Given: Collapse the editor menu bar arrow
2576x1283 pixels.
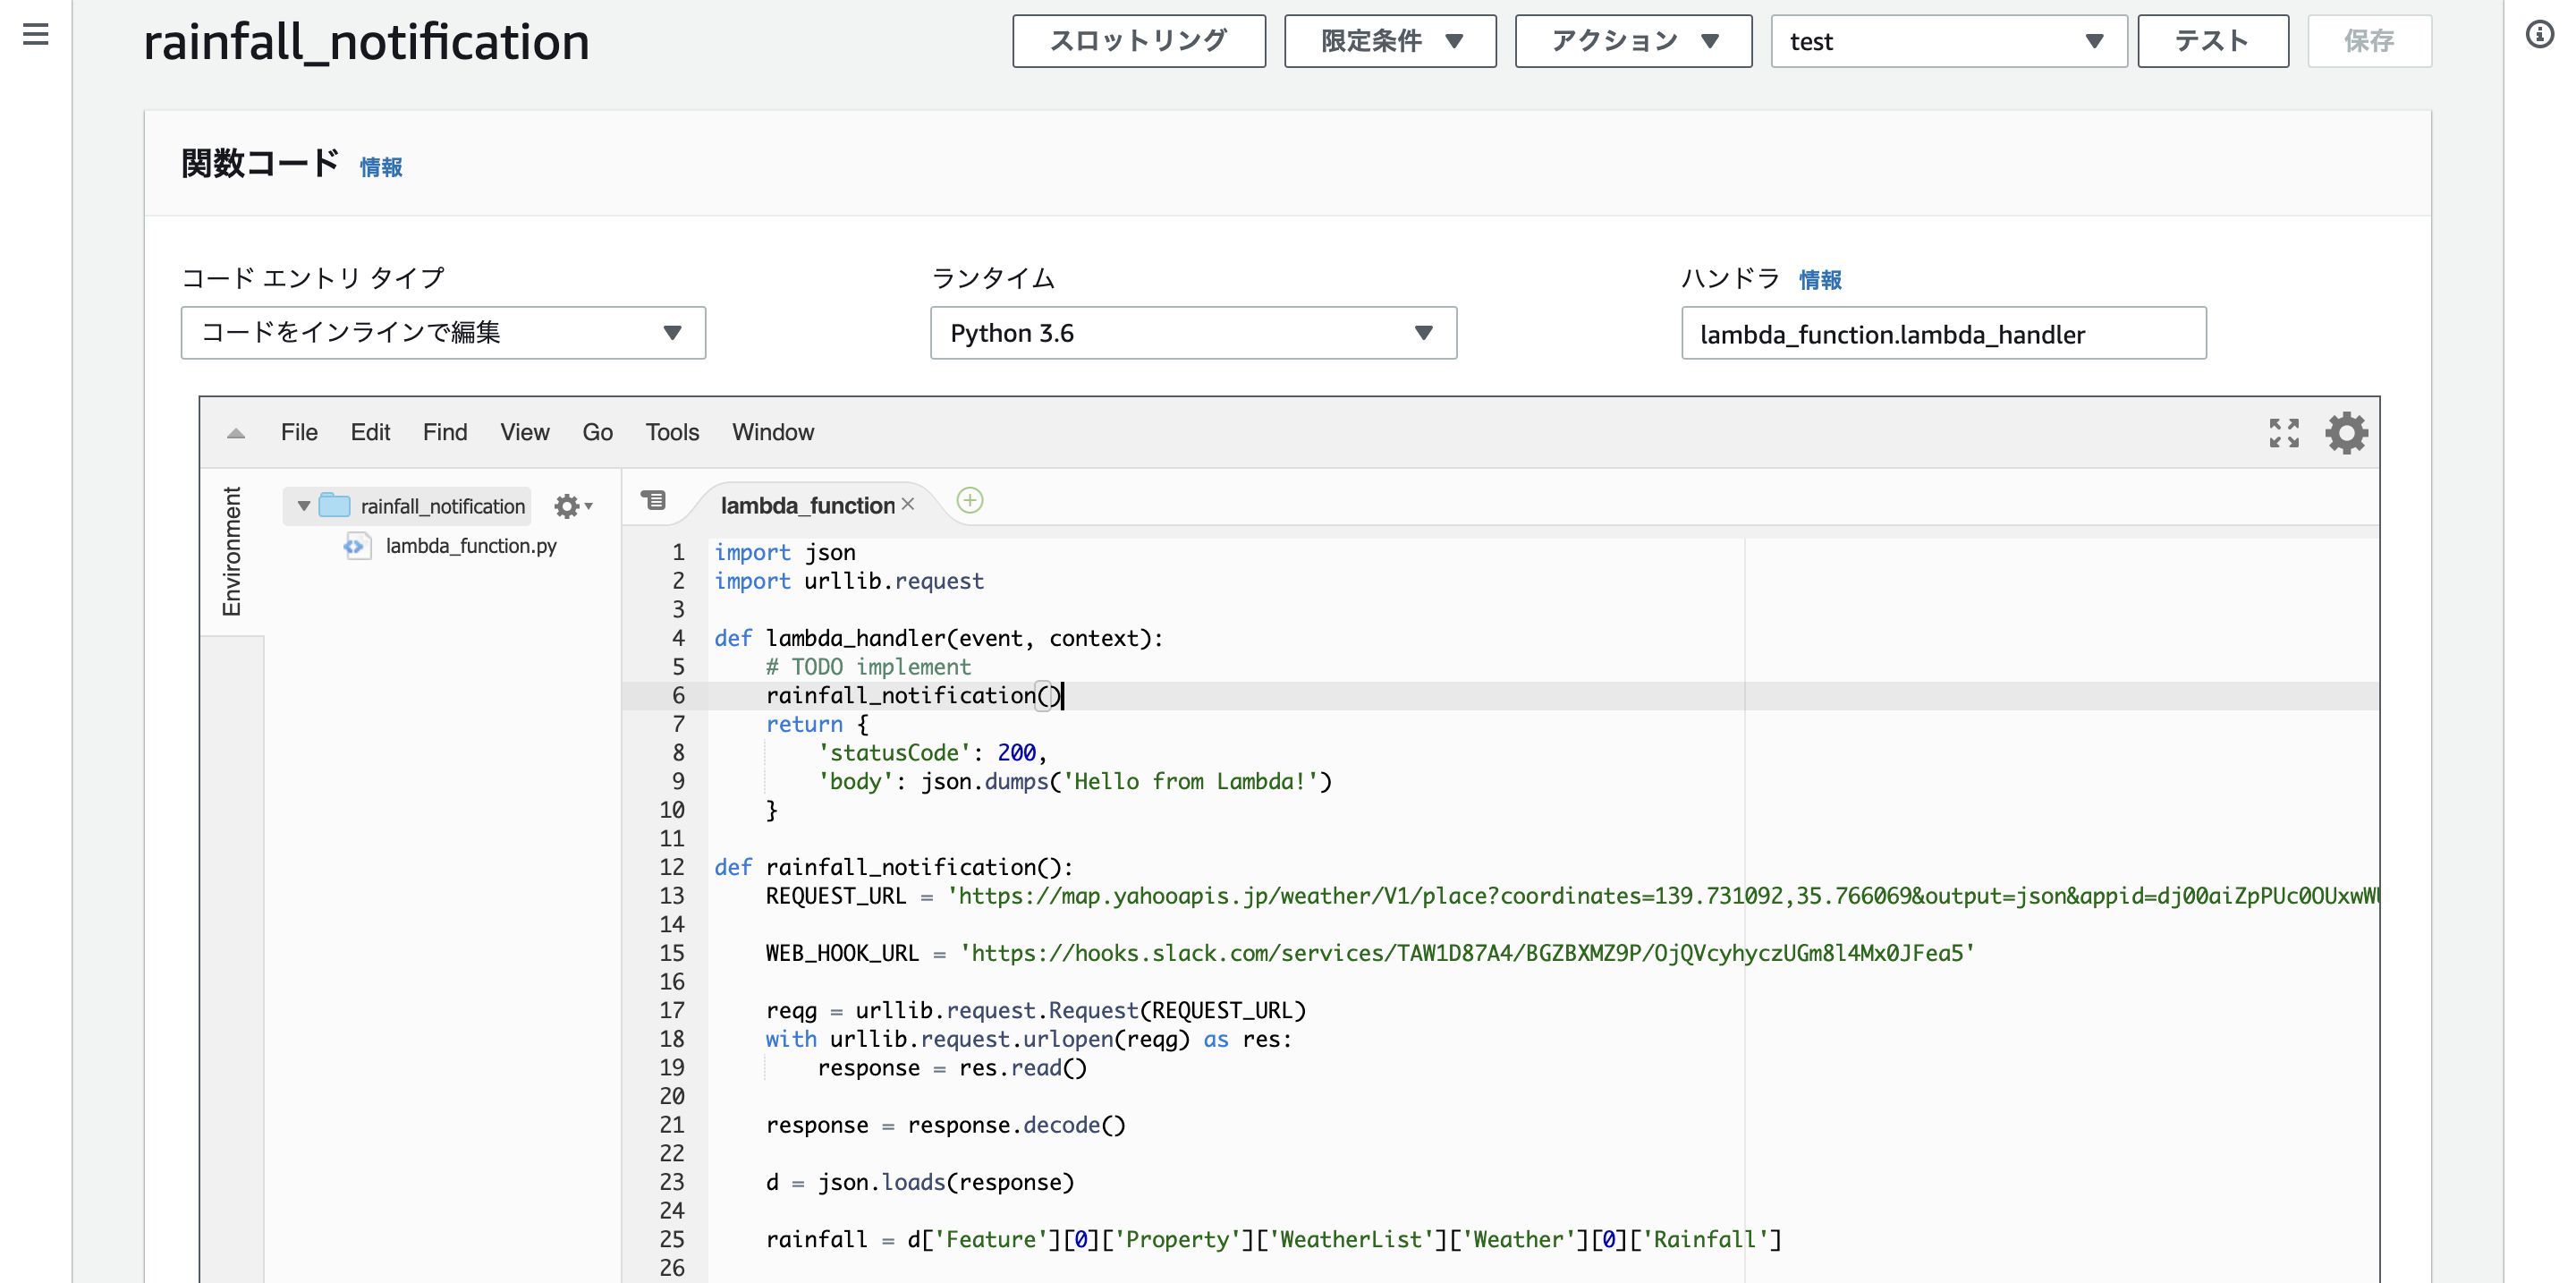Looking at the screenshot, I should click(x=236, y=433).
